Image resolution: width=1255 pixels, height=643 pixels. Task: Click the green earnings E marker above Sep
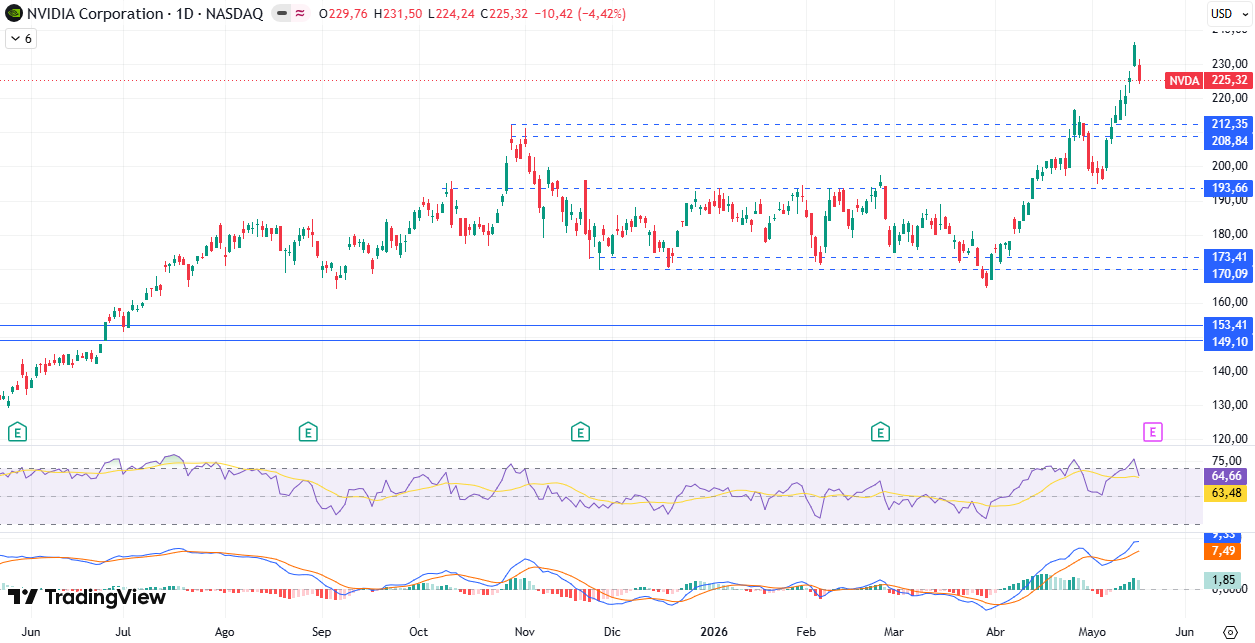(x=308, y=432)
